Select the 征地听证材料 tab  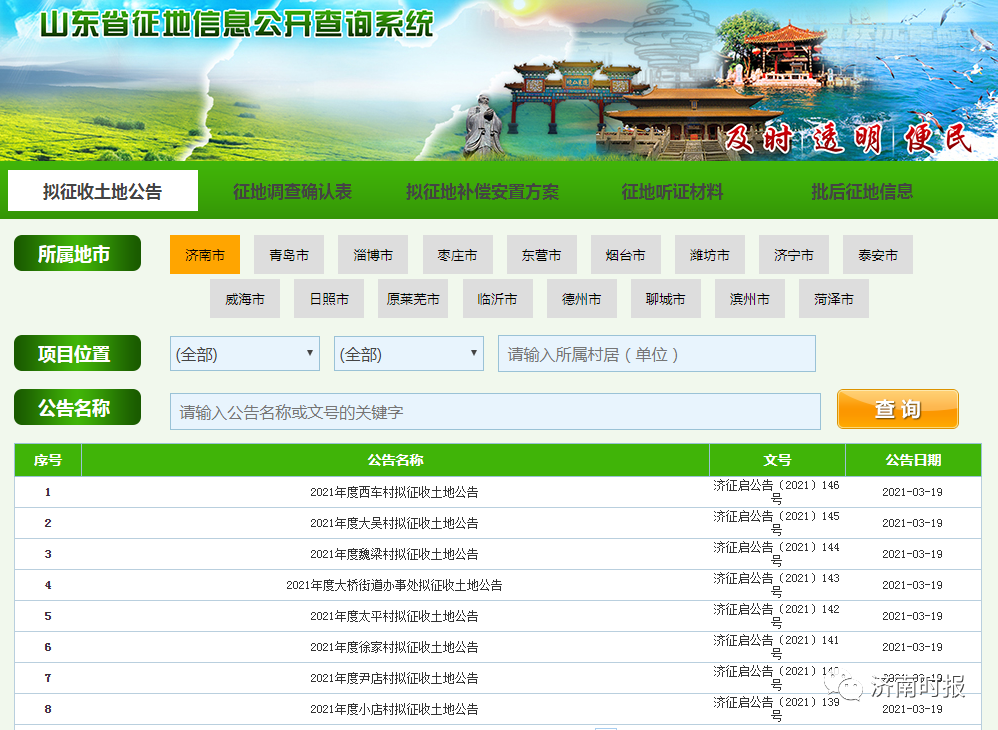point(672,192)
